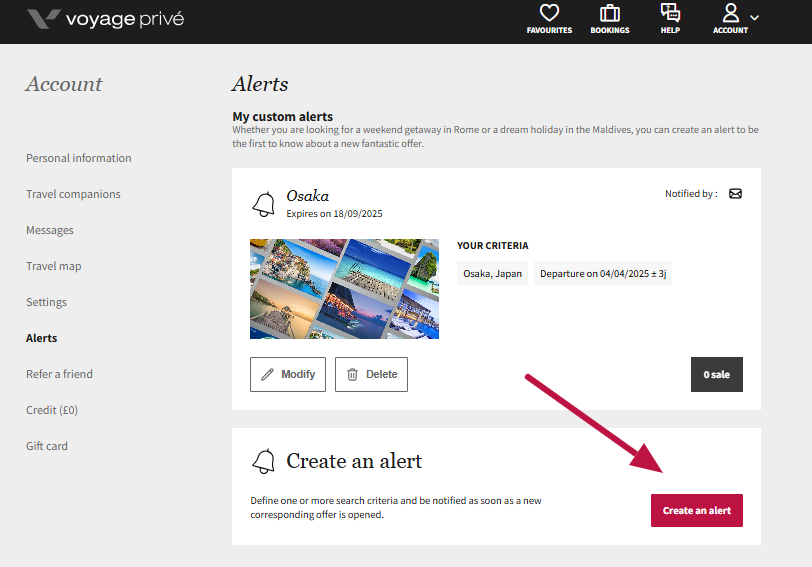Click the Osaka alert title

[308, 196]
